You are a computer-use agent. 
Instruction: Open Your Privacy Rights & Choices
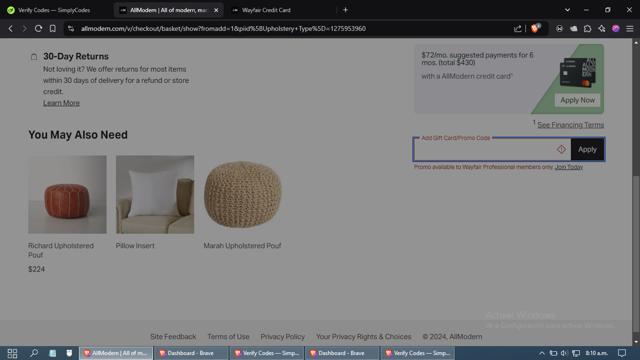click(363, 337)
